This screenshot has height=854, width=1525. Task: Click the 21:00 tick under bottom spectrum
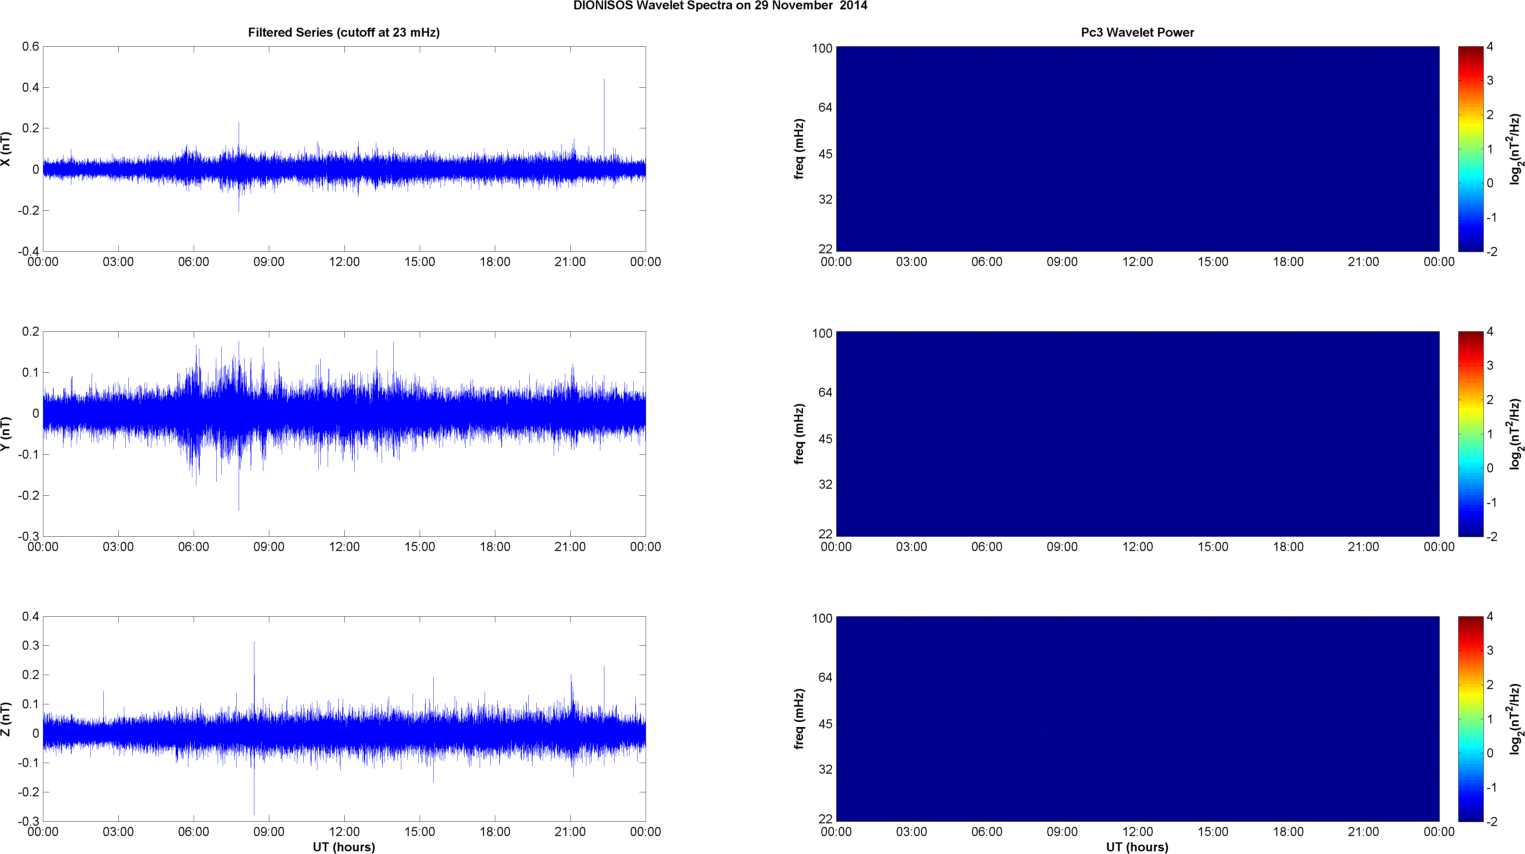tap(1364, 832)
